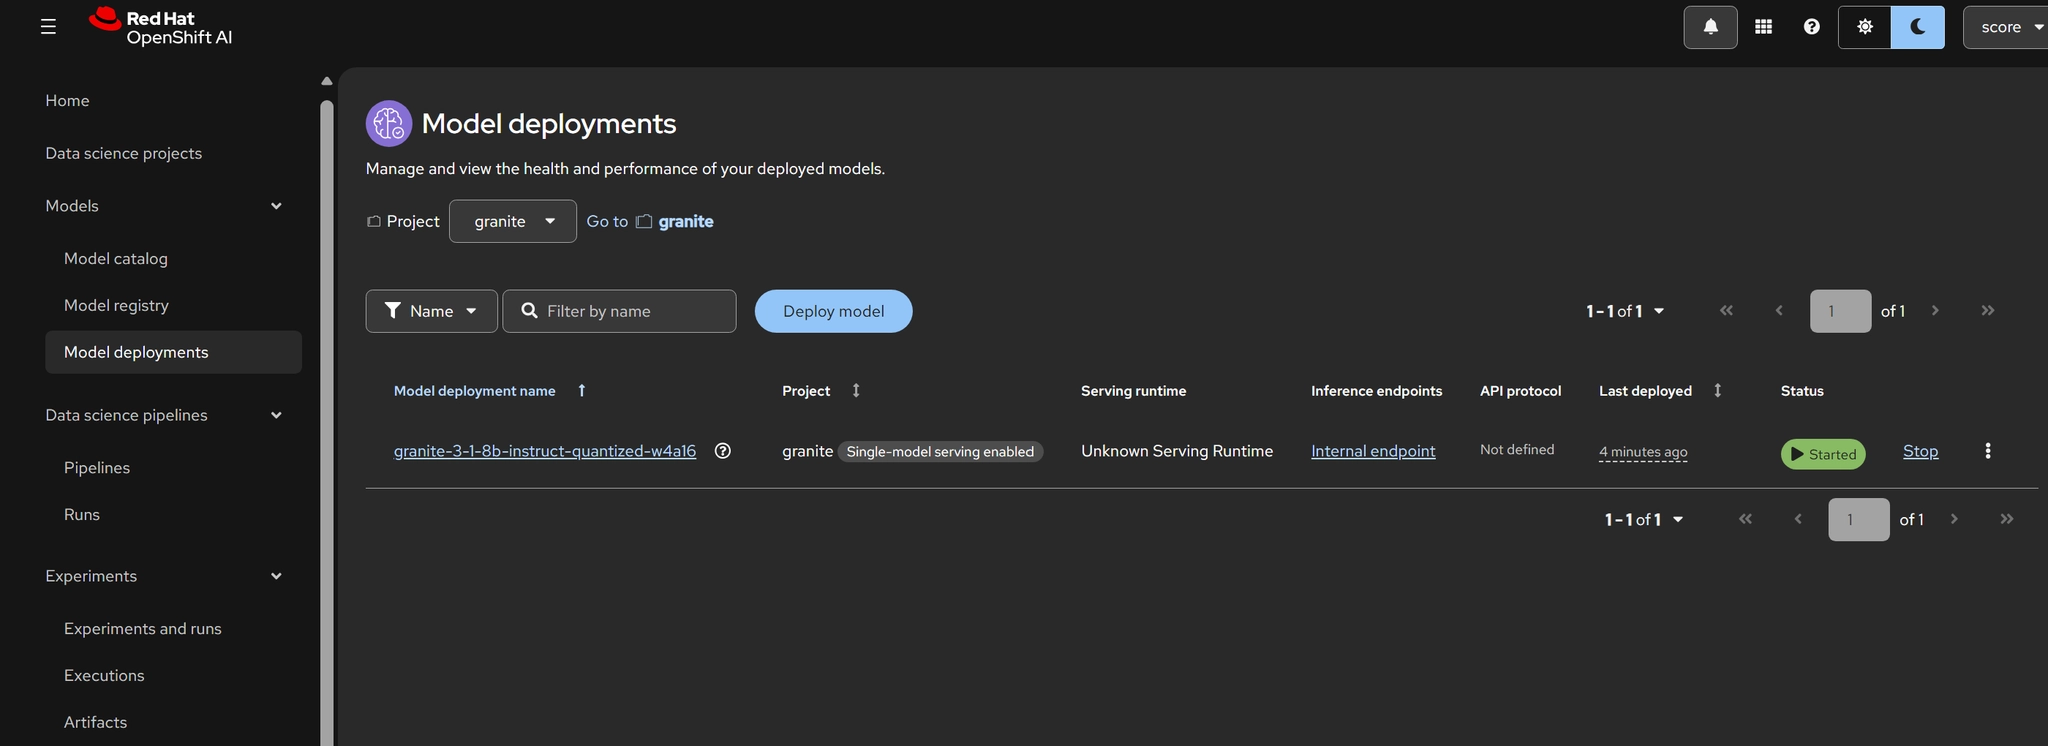The height and width of the screenshot is (746, 2048).
Task: Open top items-per-page 1-1 of 1 dropdown
Action: point(1625,311)
